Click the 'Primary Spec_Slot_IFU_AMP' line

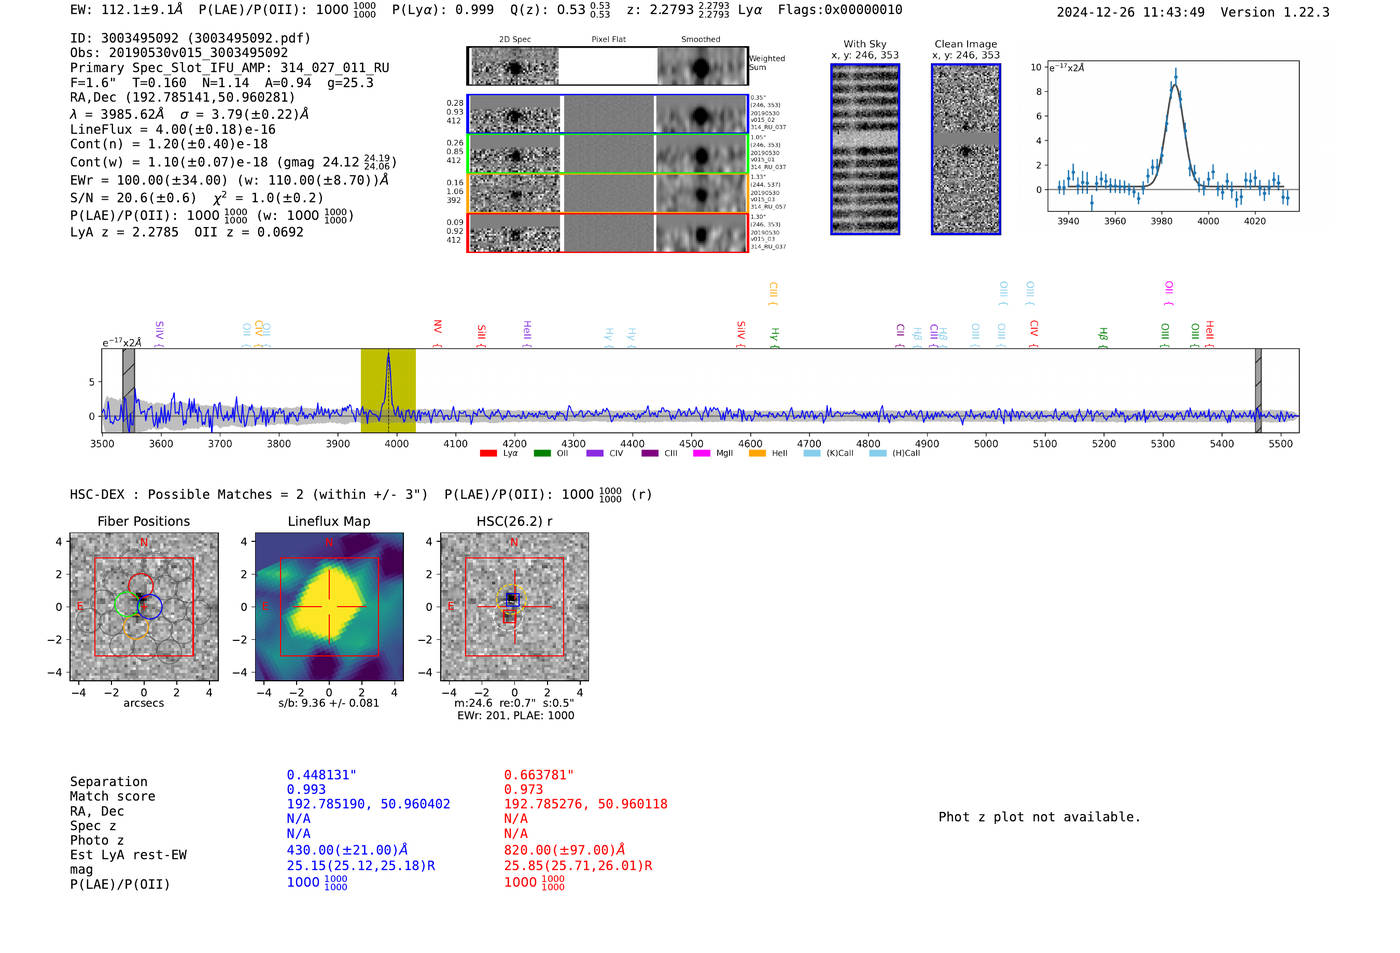[230, 68]
